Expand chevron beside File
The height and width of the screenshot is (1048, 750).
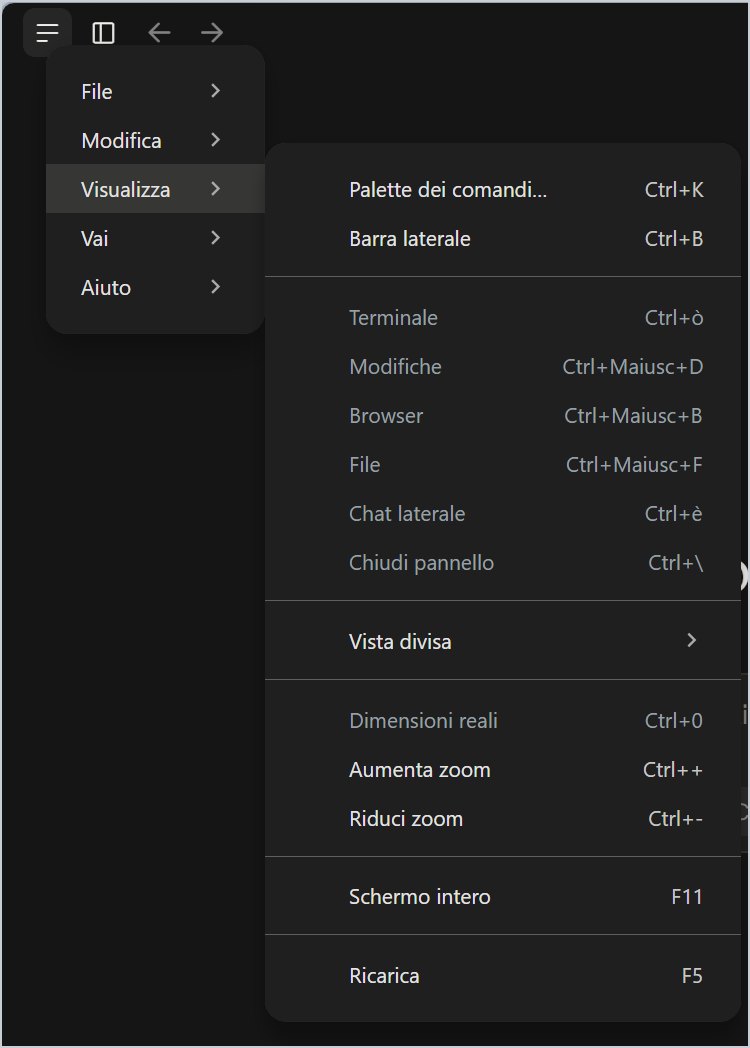tap(215, 91)
